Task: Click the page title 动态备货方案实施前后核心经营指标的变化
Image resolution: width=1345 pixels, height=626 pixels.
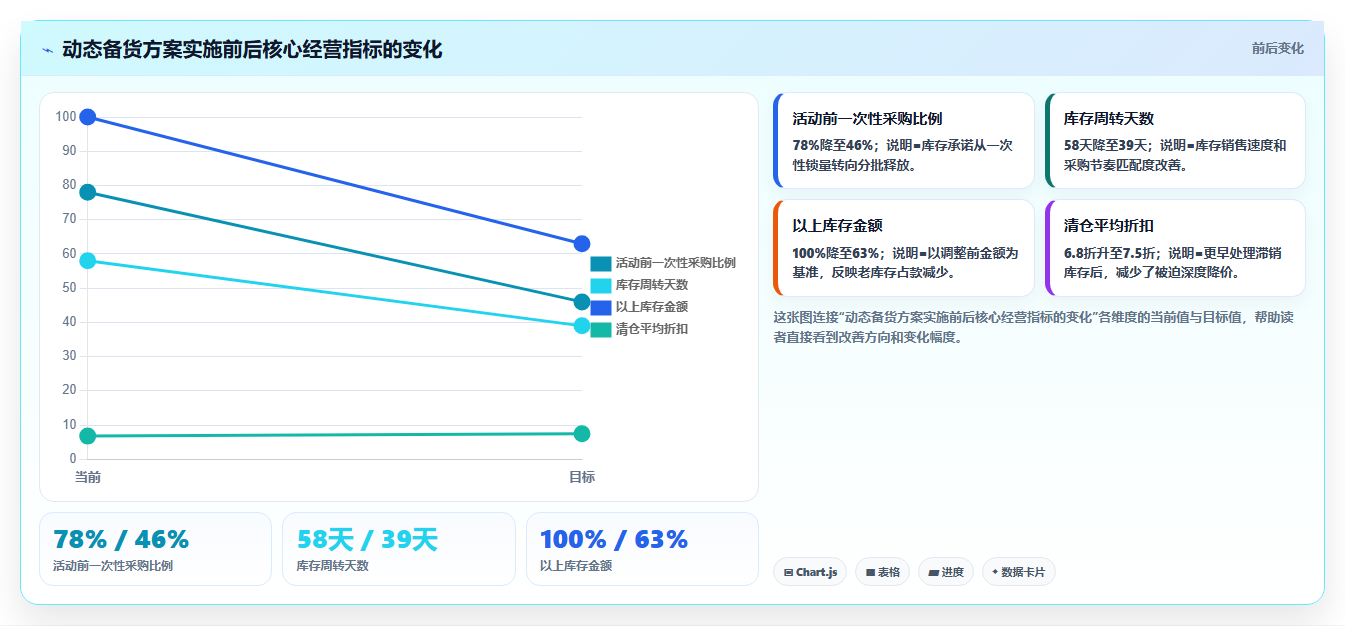Action: click(x=252, y=49)
